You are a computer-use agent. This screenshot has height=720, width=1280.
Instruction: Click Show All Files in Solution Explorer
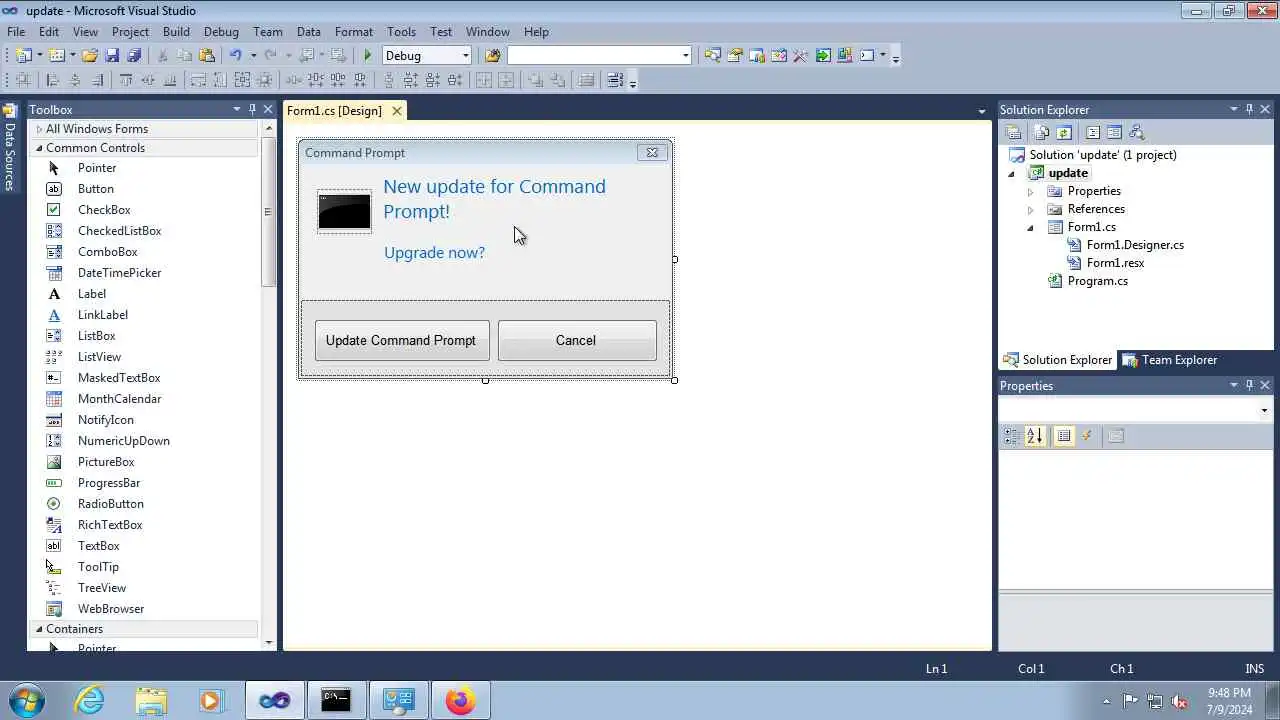point(1041,132)
